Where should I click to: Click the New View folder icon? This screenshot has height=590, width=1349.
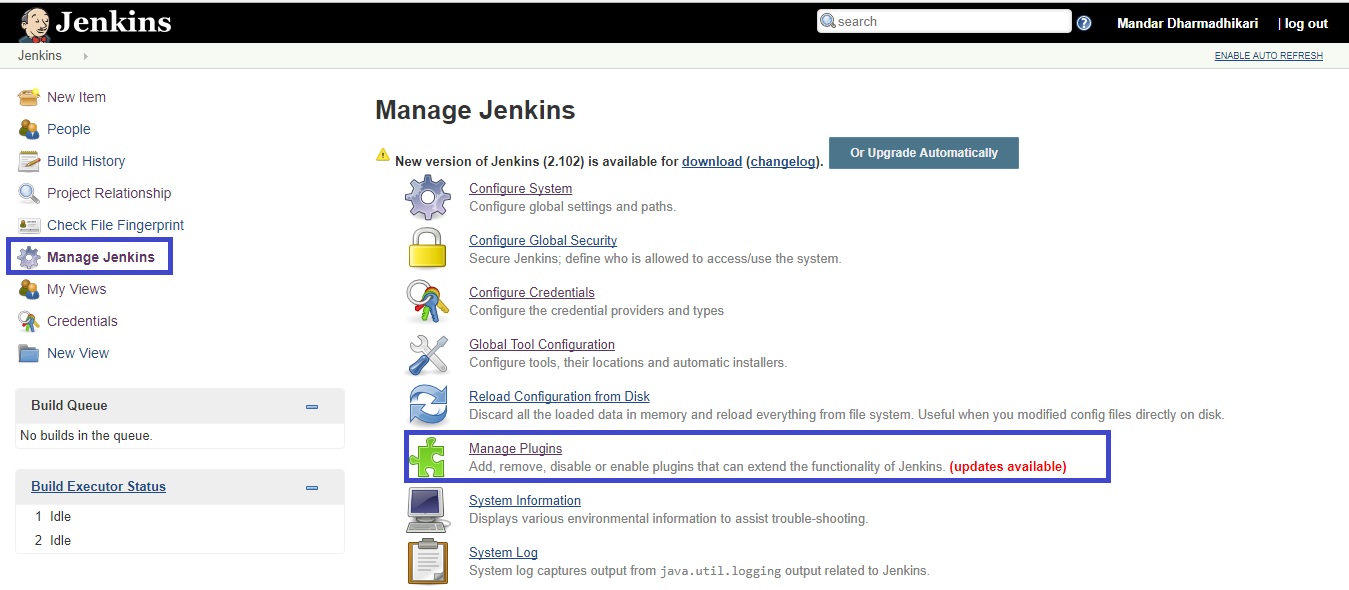click(29, 353)
